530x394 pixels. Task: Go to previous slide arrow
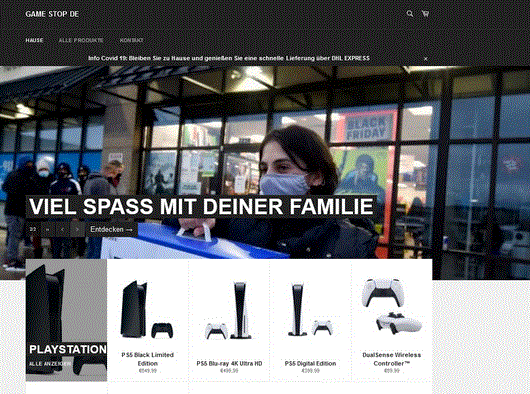click(x=63, y=229)
